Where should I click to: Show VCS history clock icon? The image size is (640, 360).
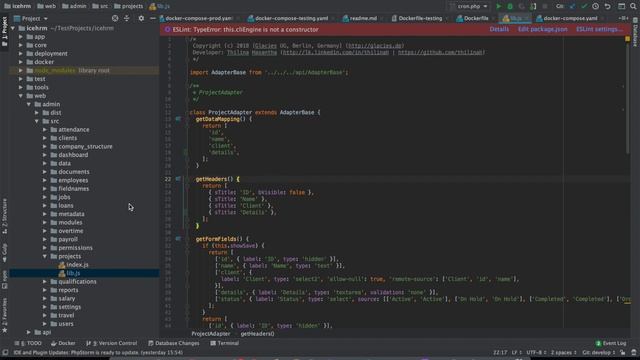tap(596, 6)
